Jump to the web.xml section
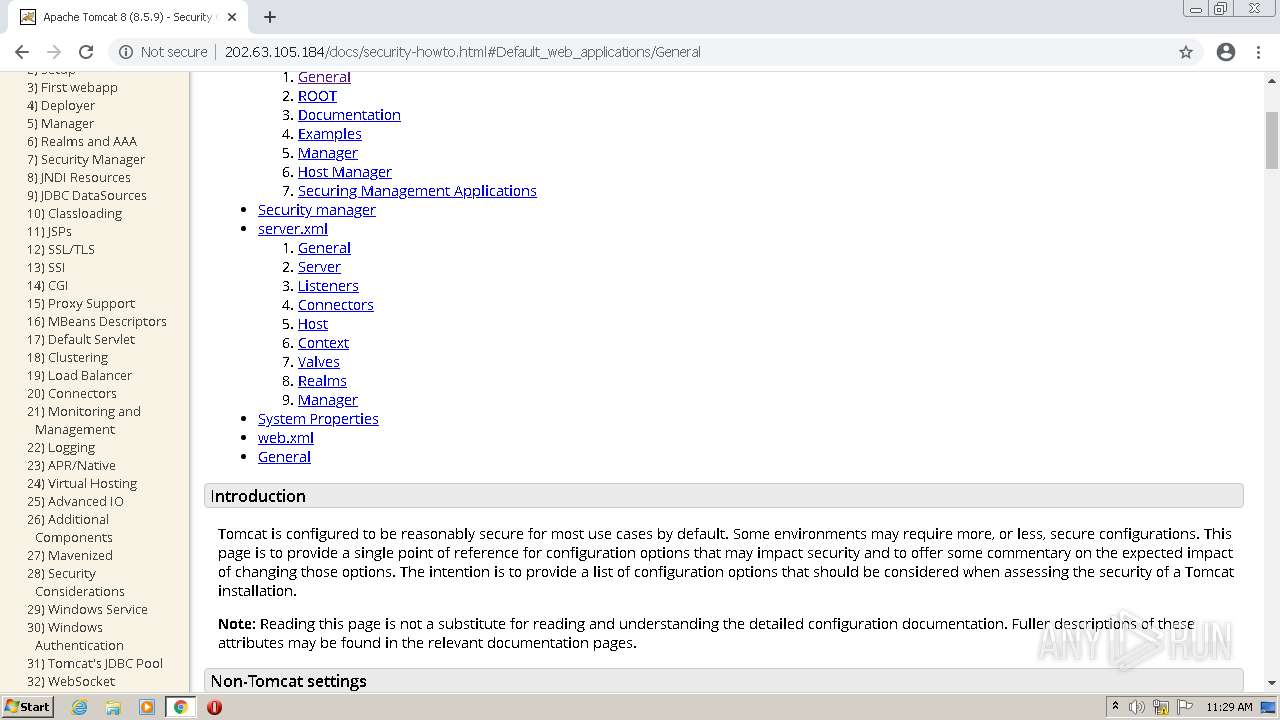1280x720 pixels. [x=286, y=438]
